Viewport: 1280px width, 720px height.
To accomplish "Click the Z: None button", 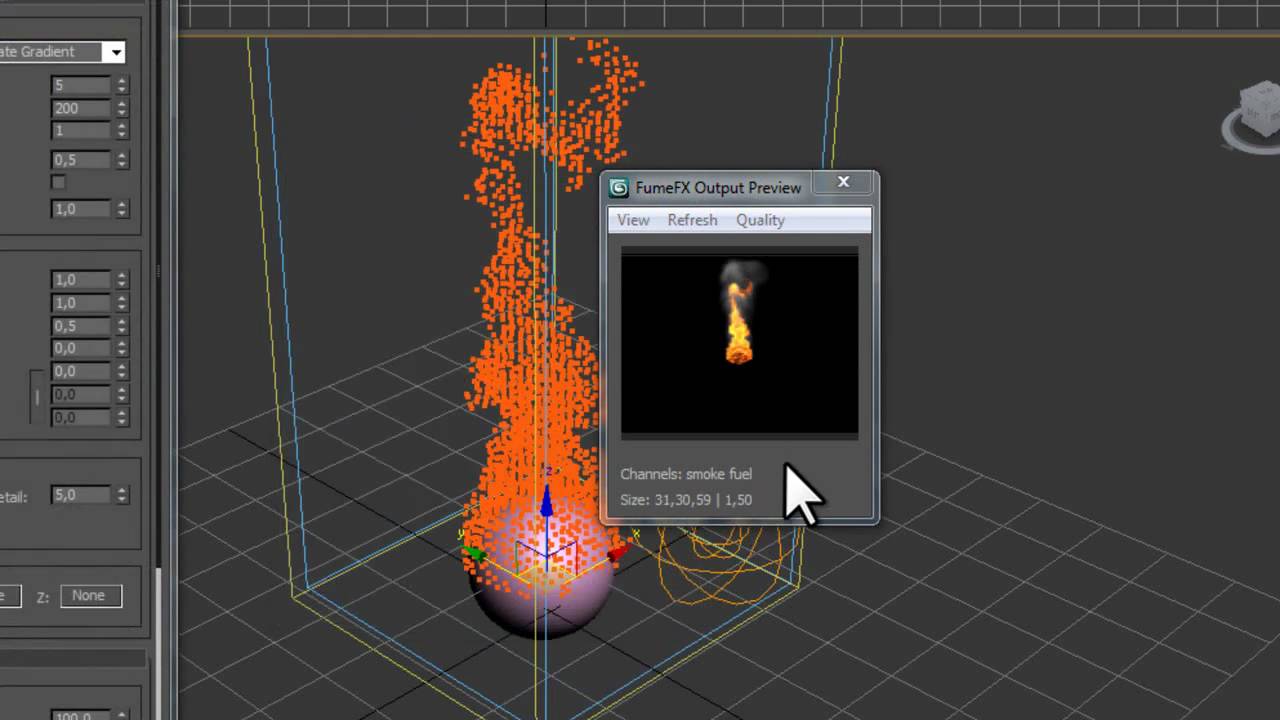I will (91, 596).
